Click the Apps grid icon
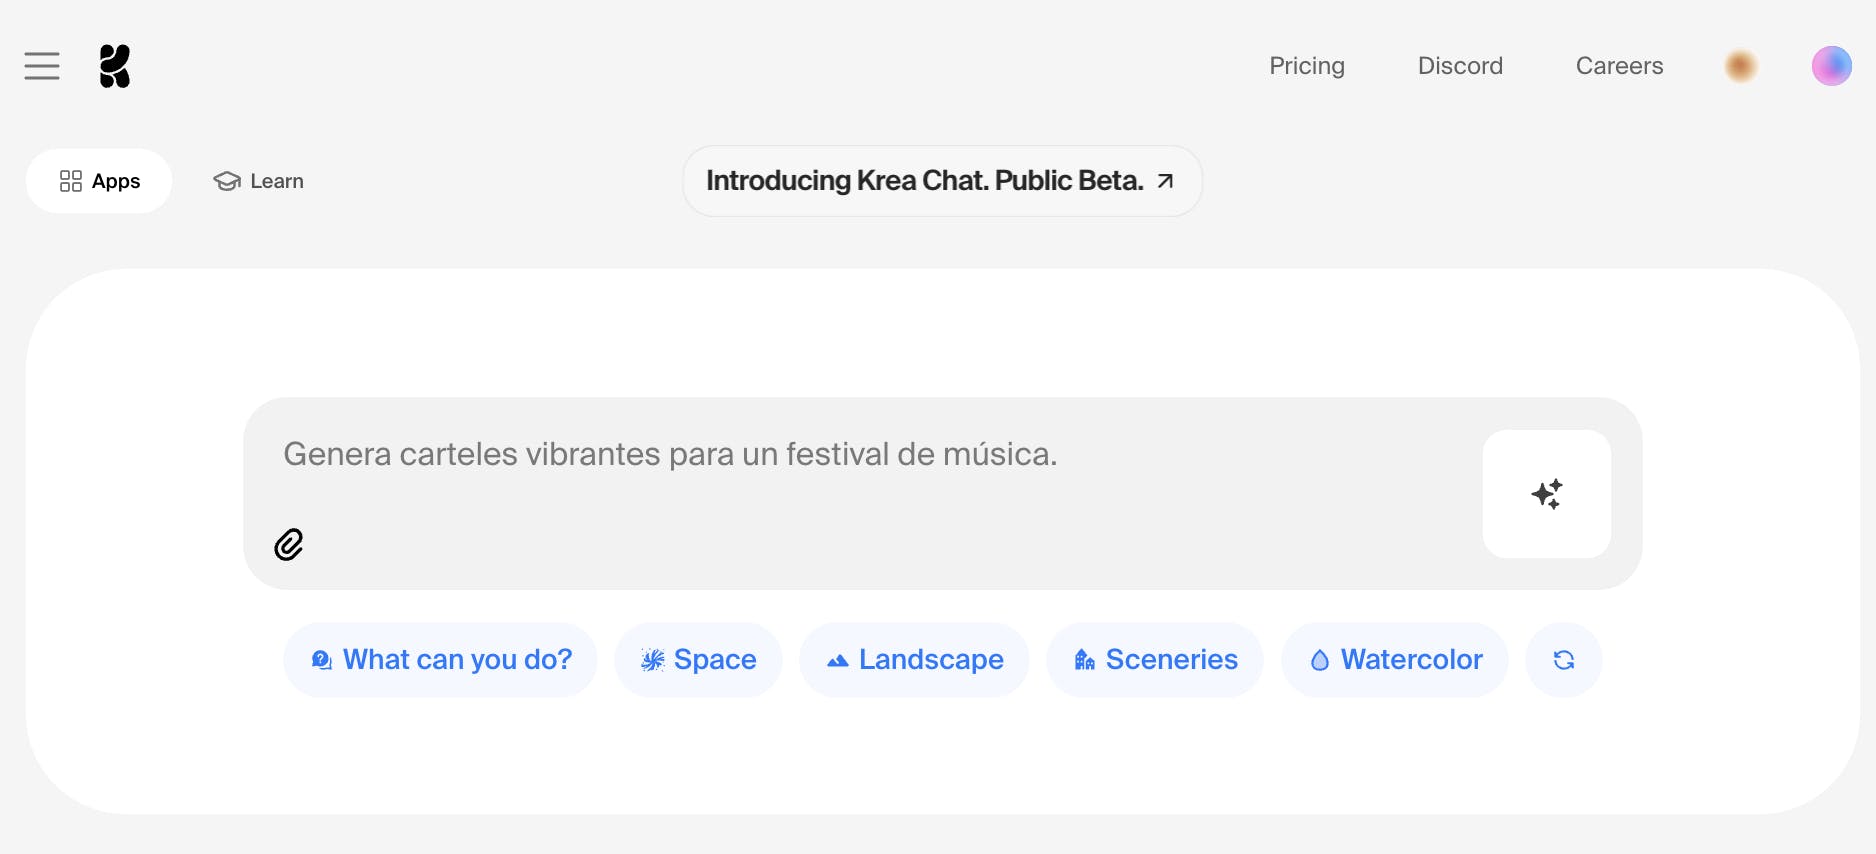Viewport: 1876px width, 854px height. tap(70, 181)
